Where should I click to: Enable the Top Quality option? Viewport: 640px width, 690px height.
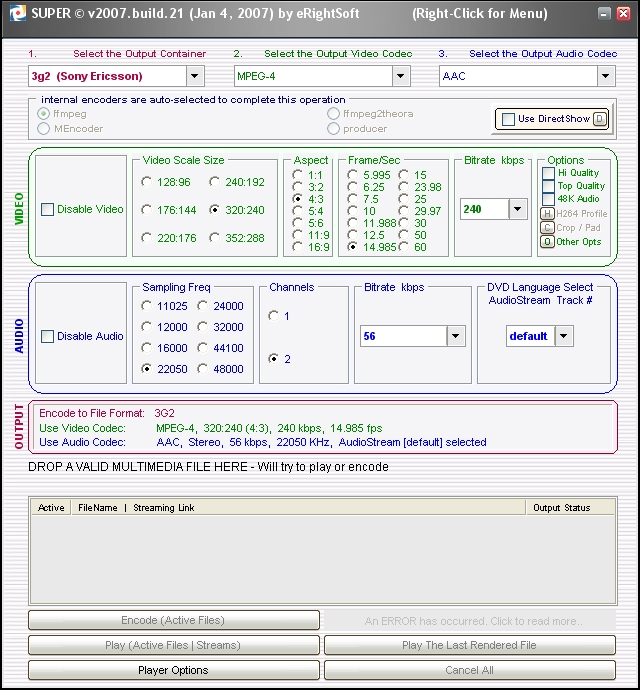tap(548, 186)
